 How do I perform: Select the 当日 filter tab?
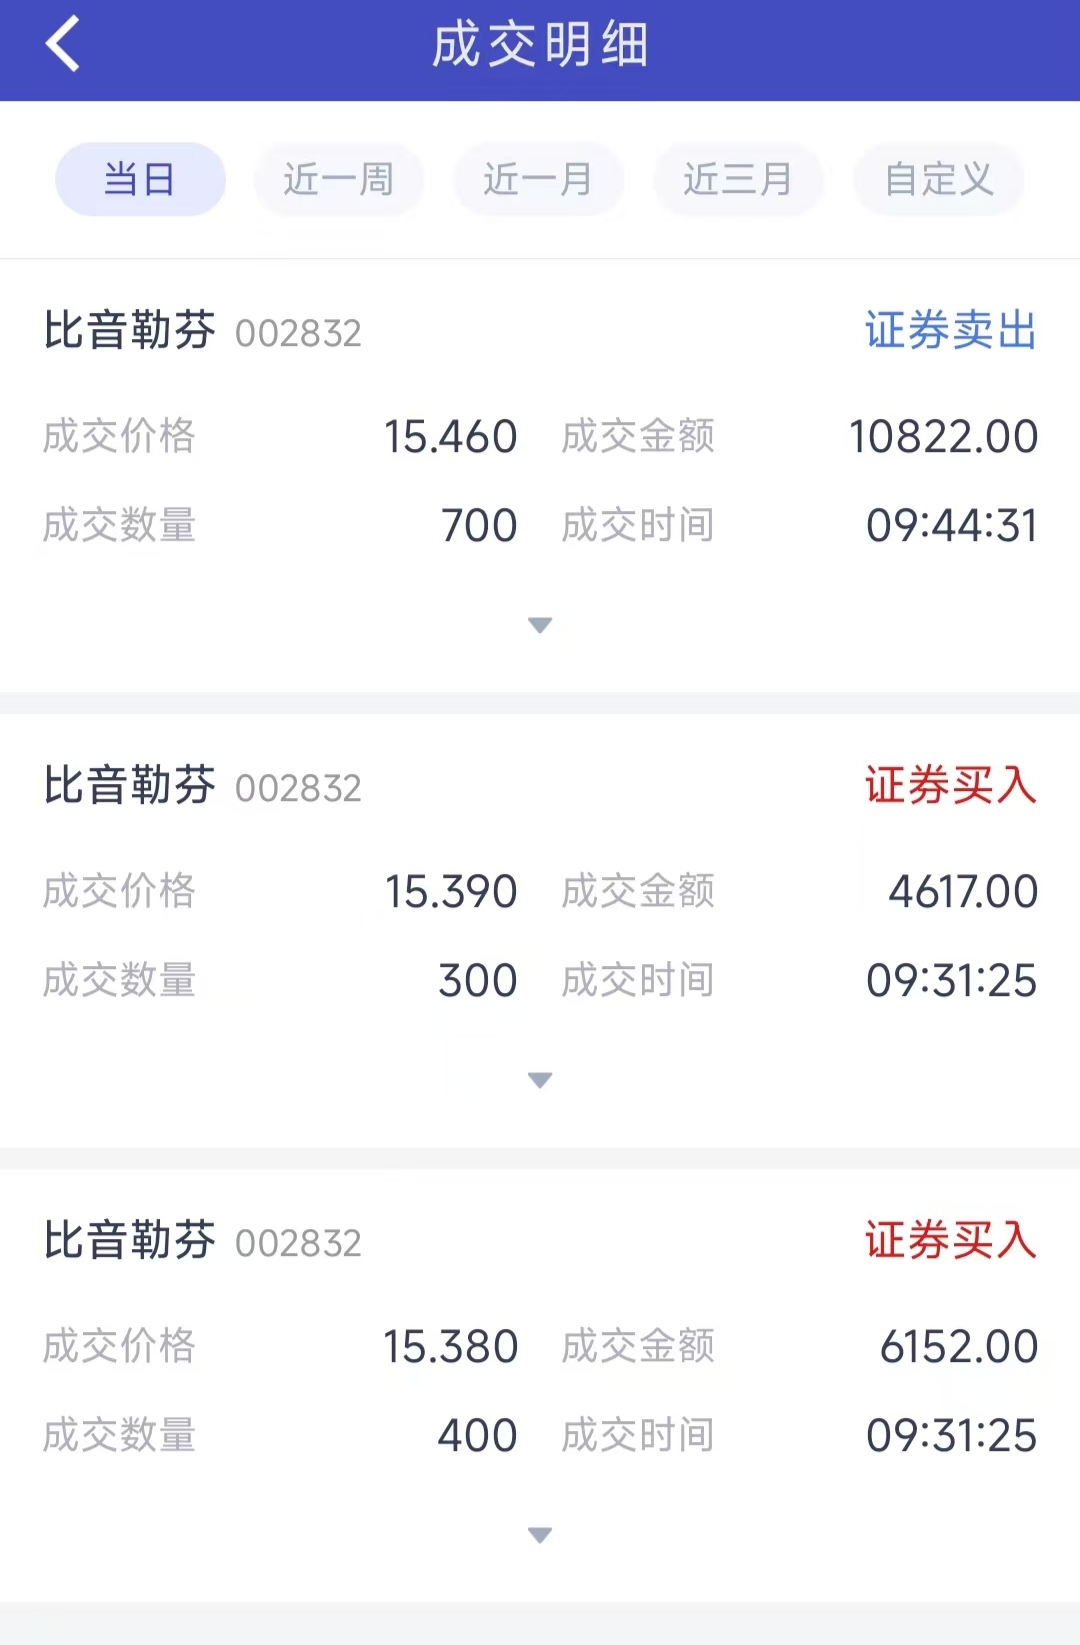pos(140,180)
